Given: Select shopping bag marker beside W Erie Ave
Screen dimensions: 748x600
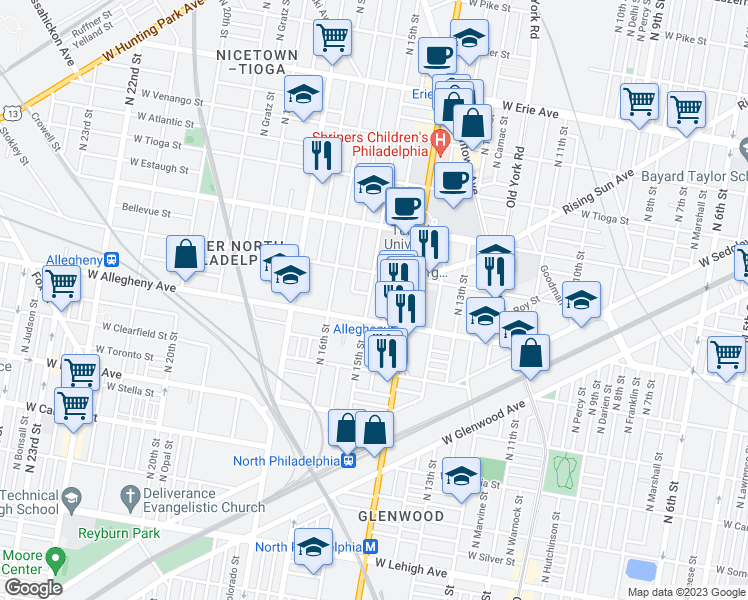Looking at the screenshot, I should click(472, 123).
